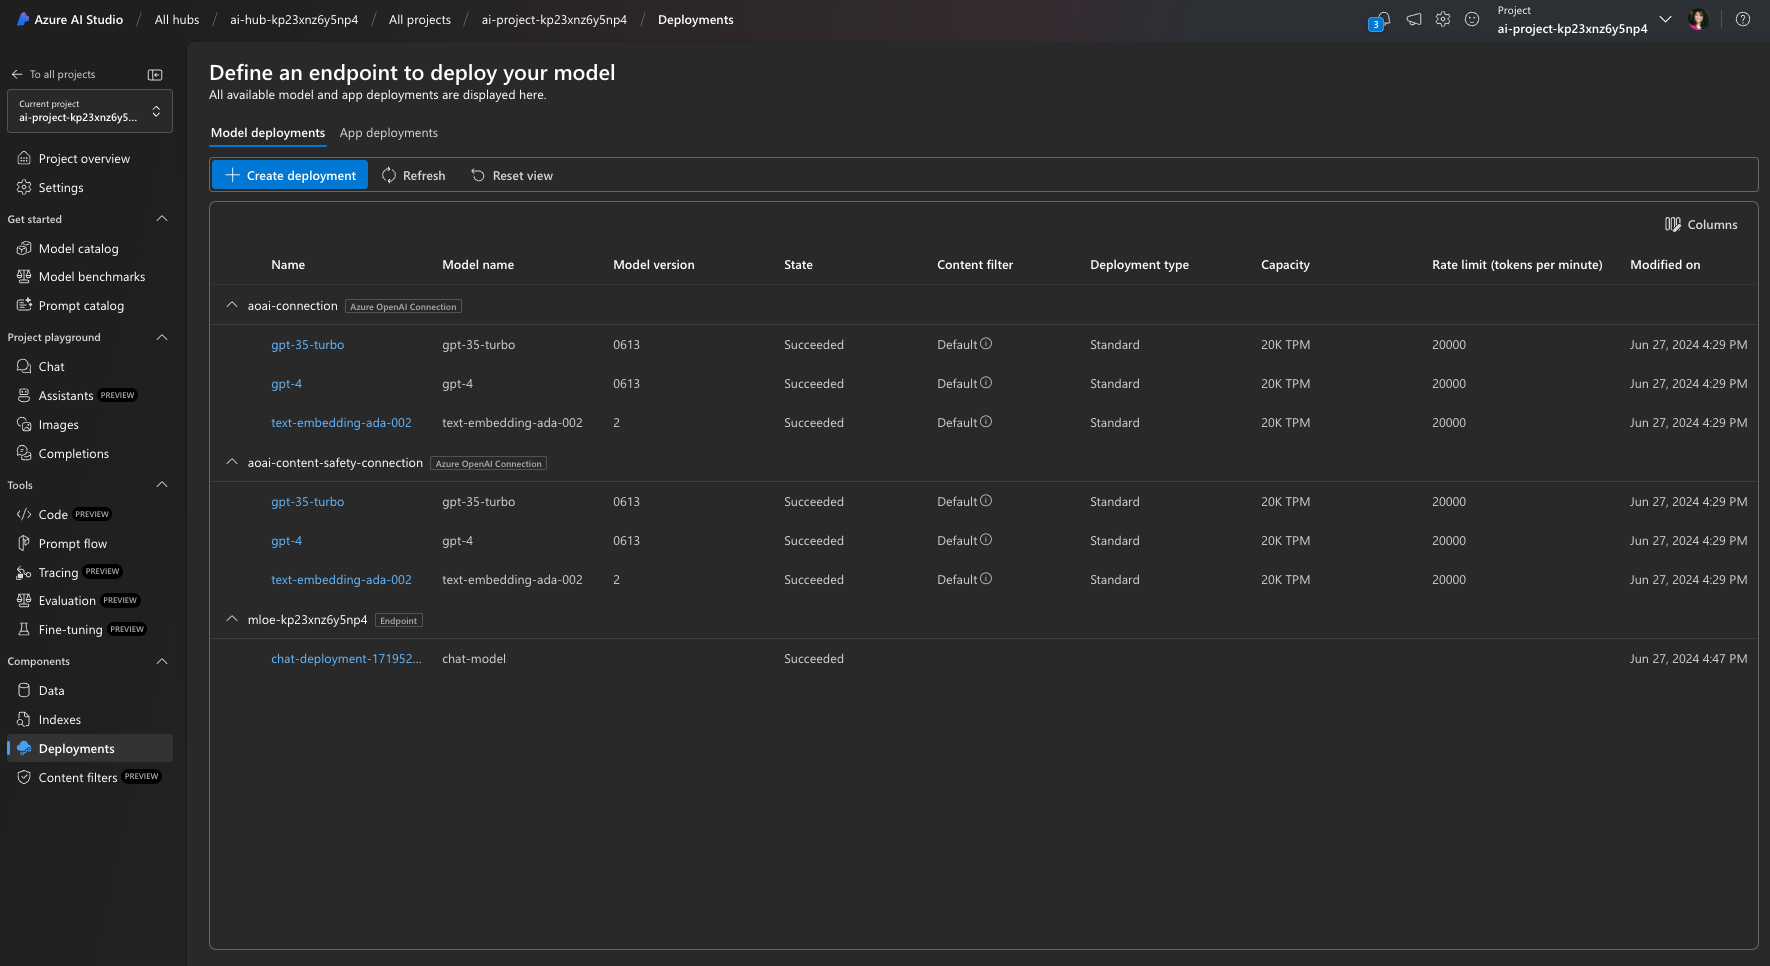Open the Columns chooser
Image resolution: width=1770 pixels, height=966 pixels.
[x=1701, y=224]
